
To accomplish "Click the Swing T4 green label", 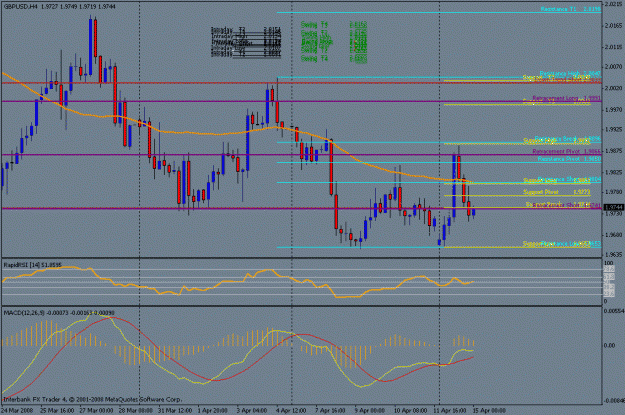I will [x=314, y=59].
